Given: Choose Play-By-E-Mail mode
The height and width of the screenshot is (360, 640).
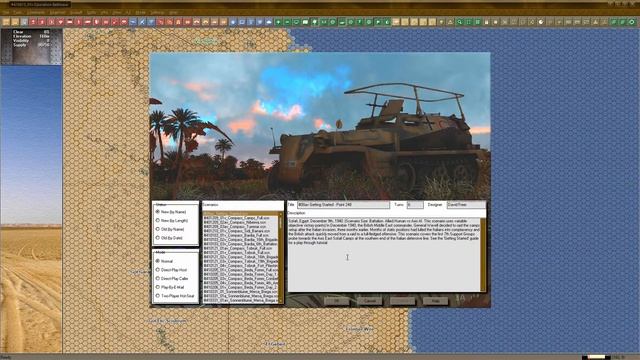Looking at the screenshot, I should [x=170, y=287].
